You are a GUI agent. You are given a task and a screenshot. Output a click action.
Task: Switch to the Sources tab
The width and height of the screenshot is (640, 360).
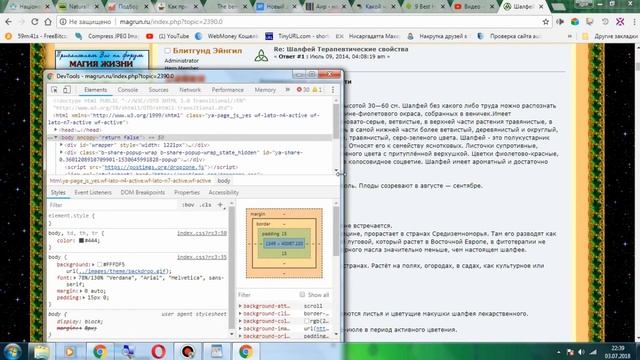coord(158,90)
